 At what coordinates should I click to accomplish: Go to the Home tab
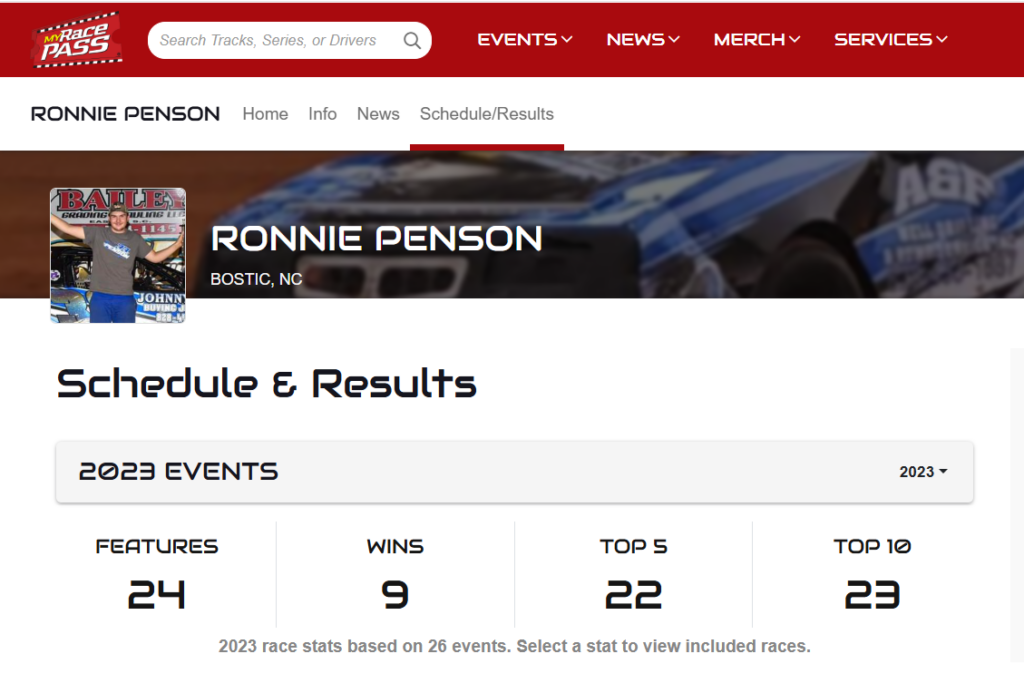coord(265,114)
